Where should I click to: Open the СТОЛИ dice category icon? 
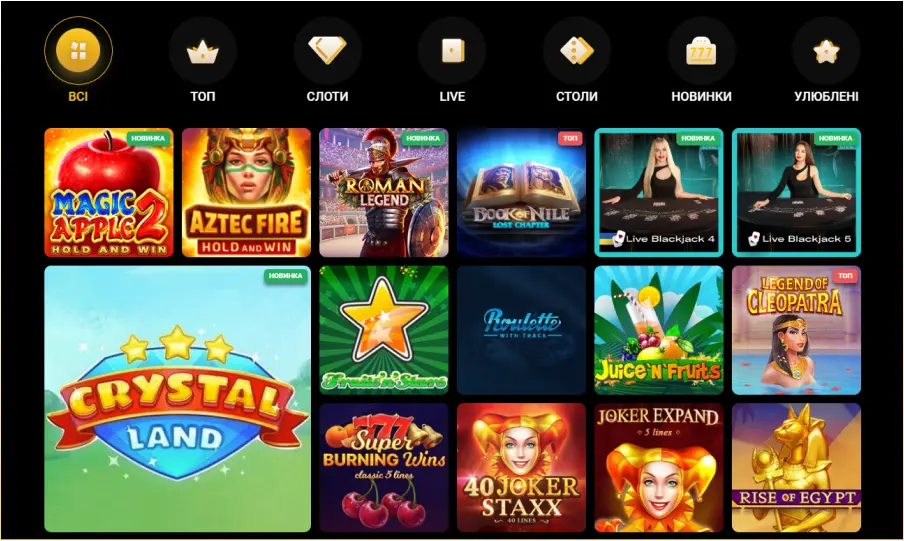pos(577,51)
